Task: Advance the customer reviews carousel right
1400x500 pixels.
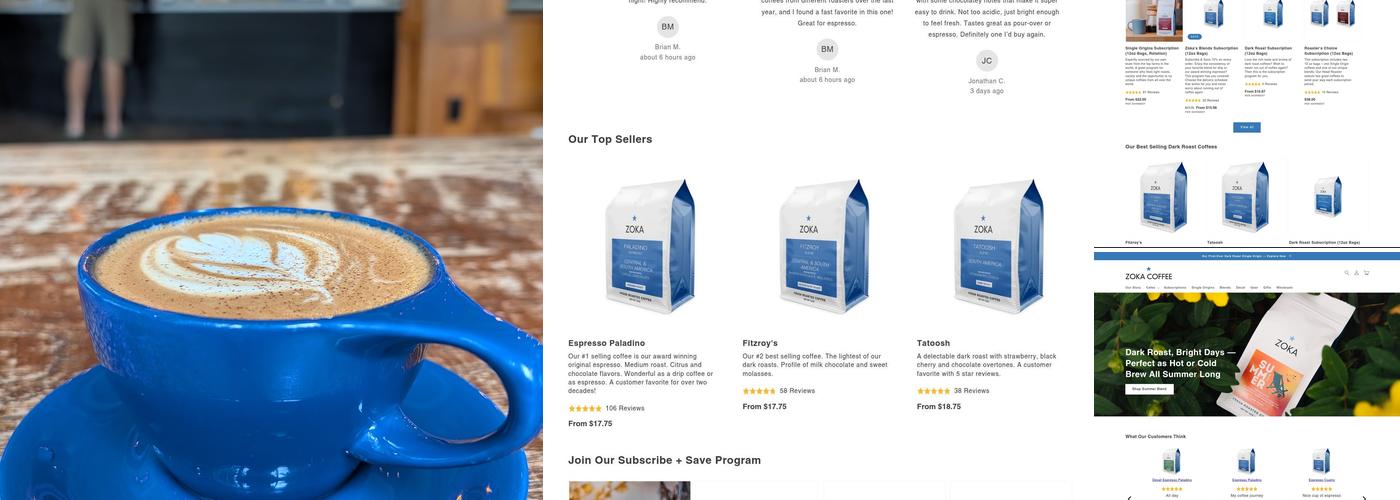Action: click(1364, 498)
